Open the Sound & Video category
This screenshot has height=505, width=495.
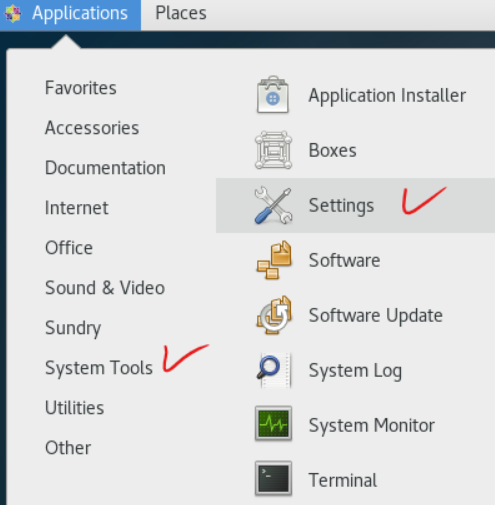[x=105, y=288]
